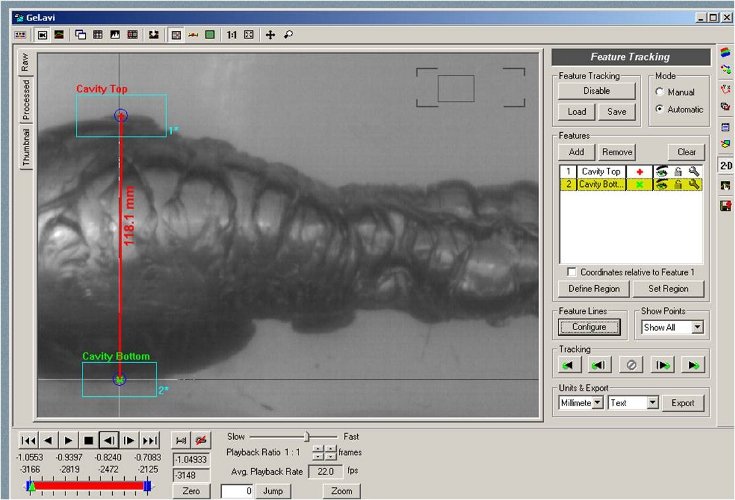This screenshot has height=500, width=735.
Task: Click the red timeline range bar
Action: (89, 486)
